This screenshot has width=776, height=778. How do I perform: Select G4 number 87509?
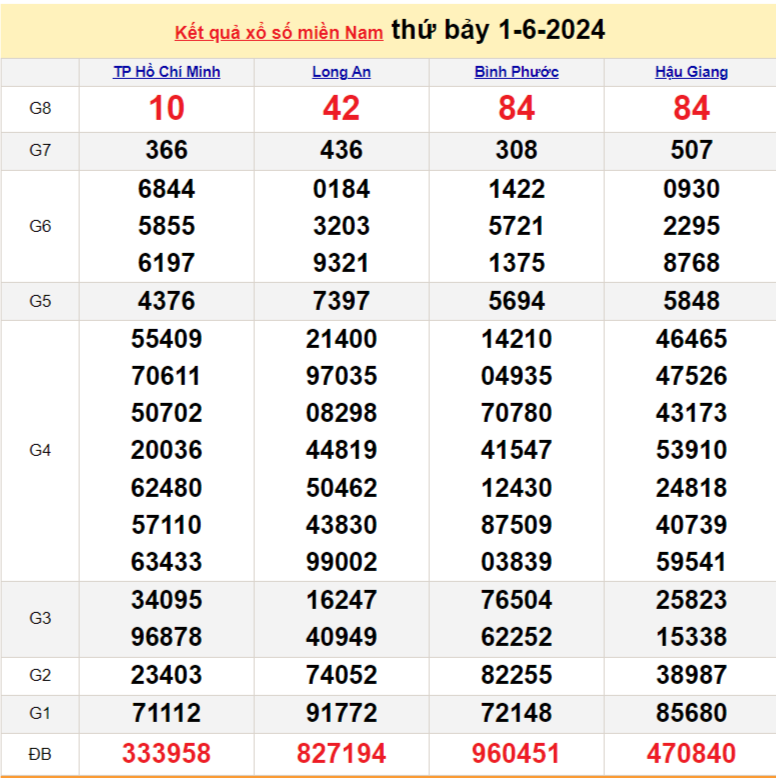(x=517, y=525)
